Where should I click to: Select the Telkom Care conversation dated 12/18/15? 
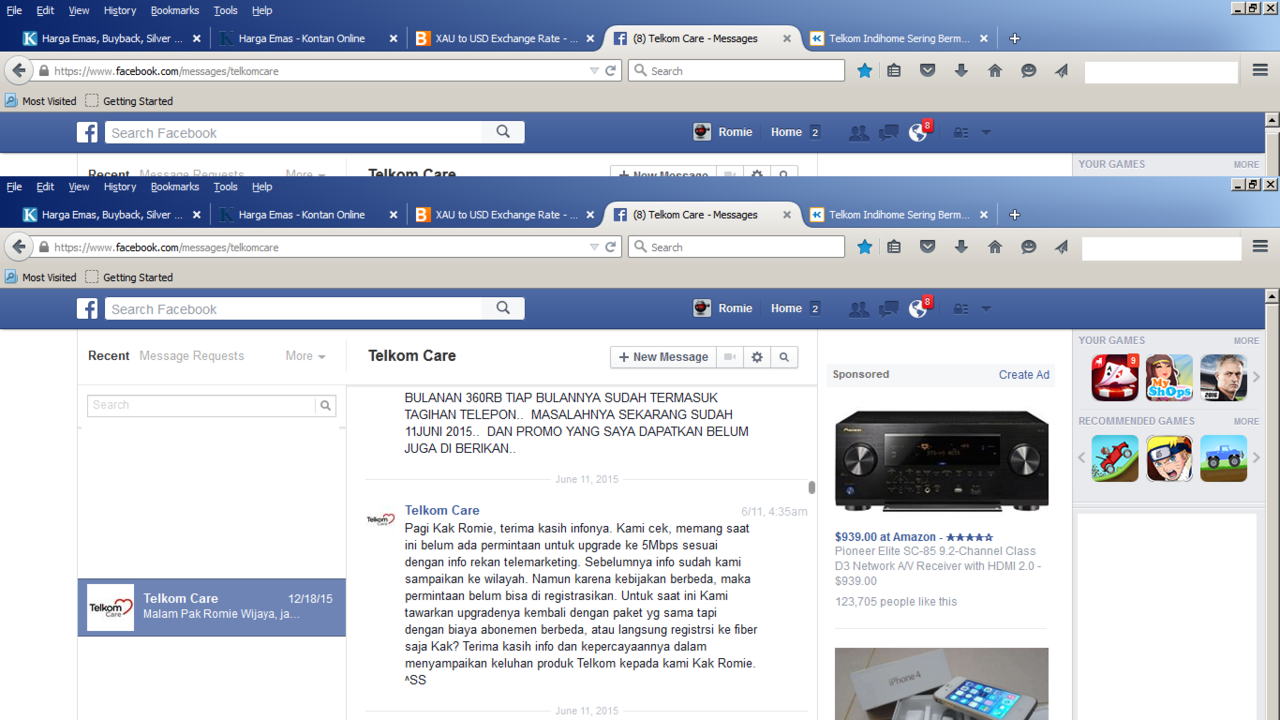tap(212, 607)
